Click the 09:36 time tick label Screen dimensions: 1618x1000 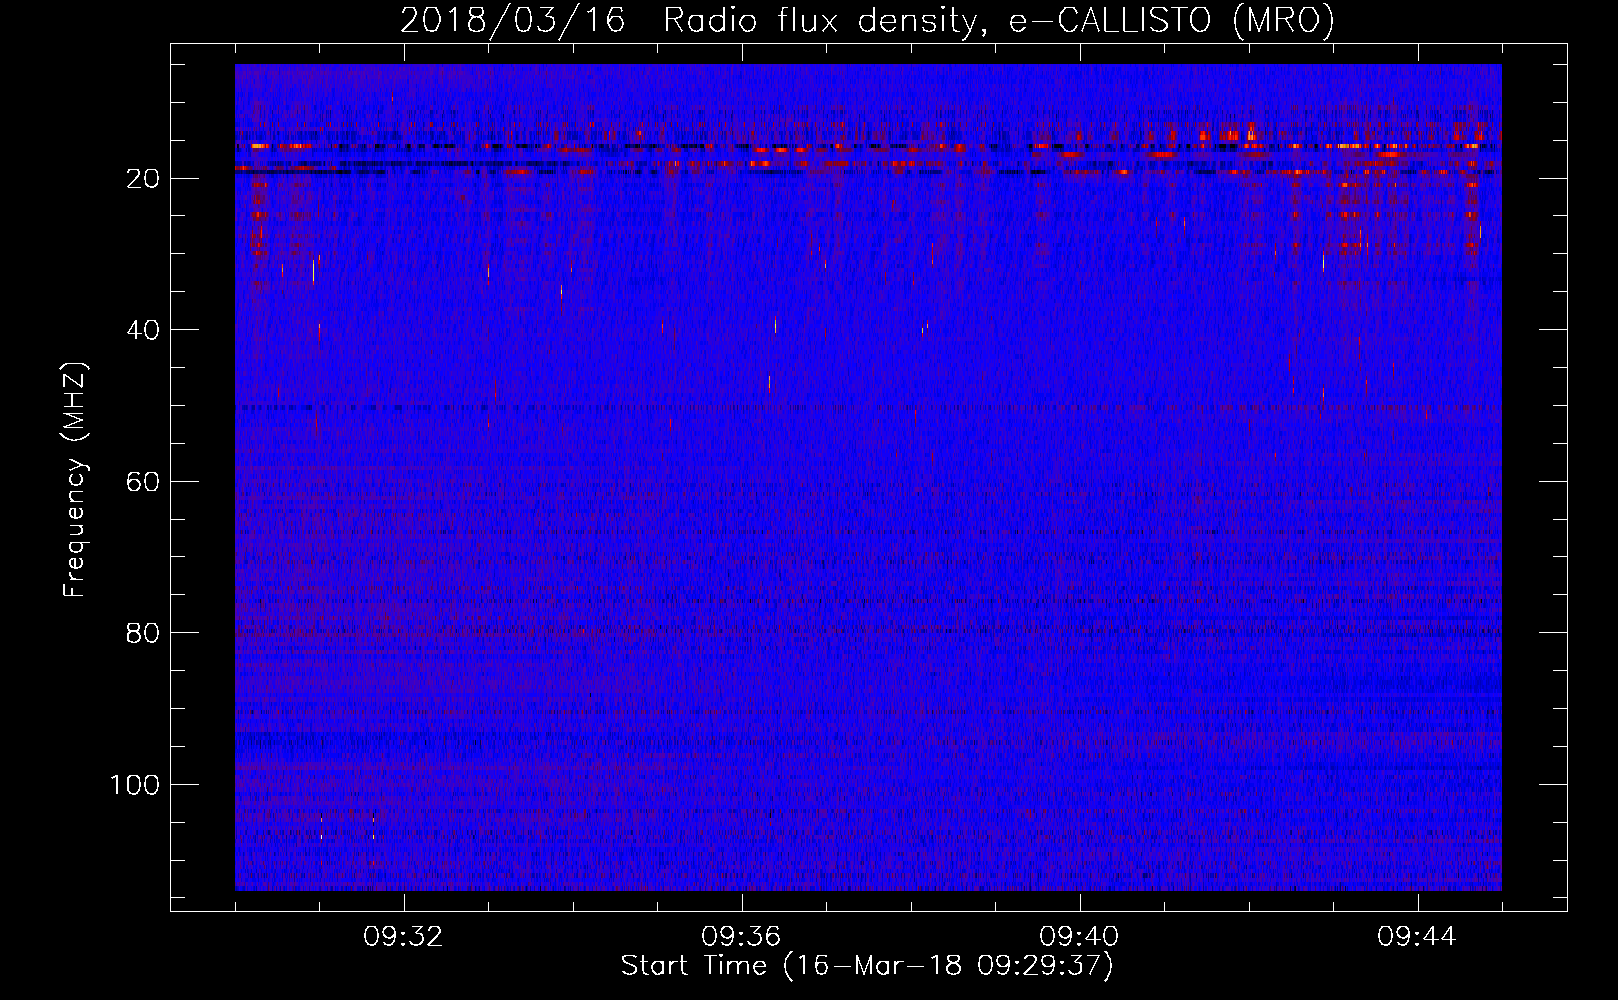742,937
